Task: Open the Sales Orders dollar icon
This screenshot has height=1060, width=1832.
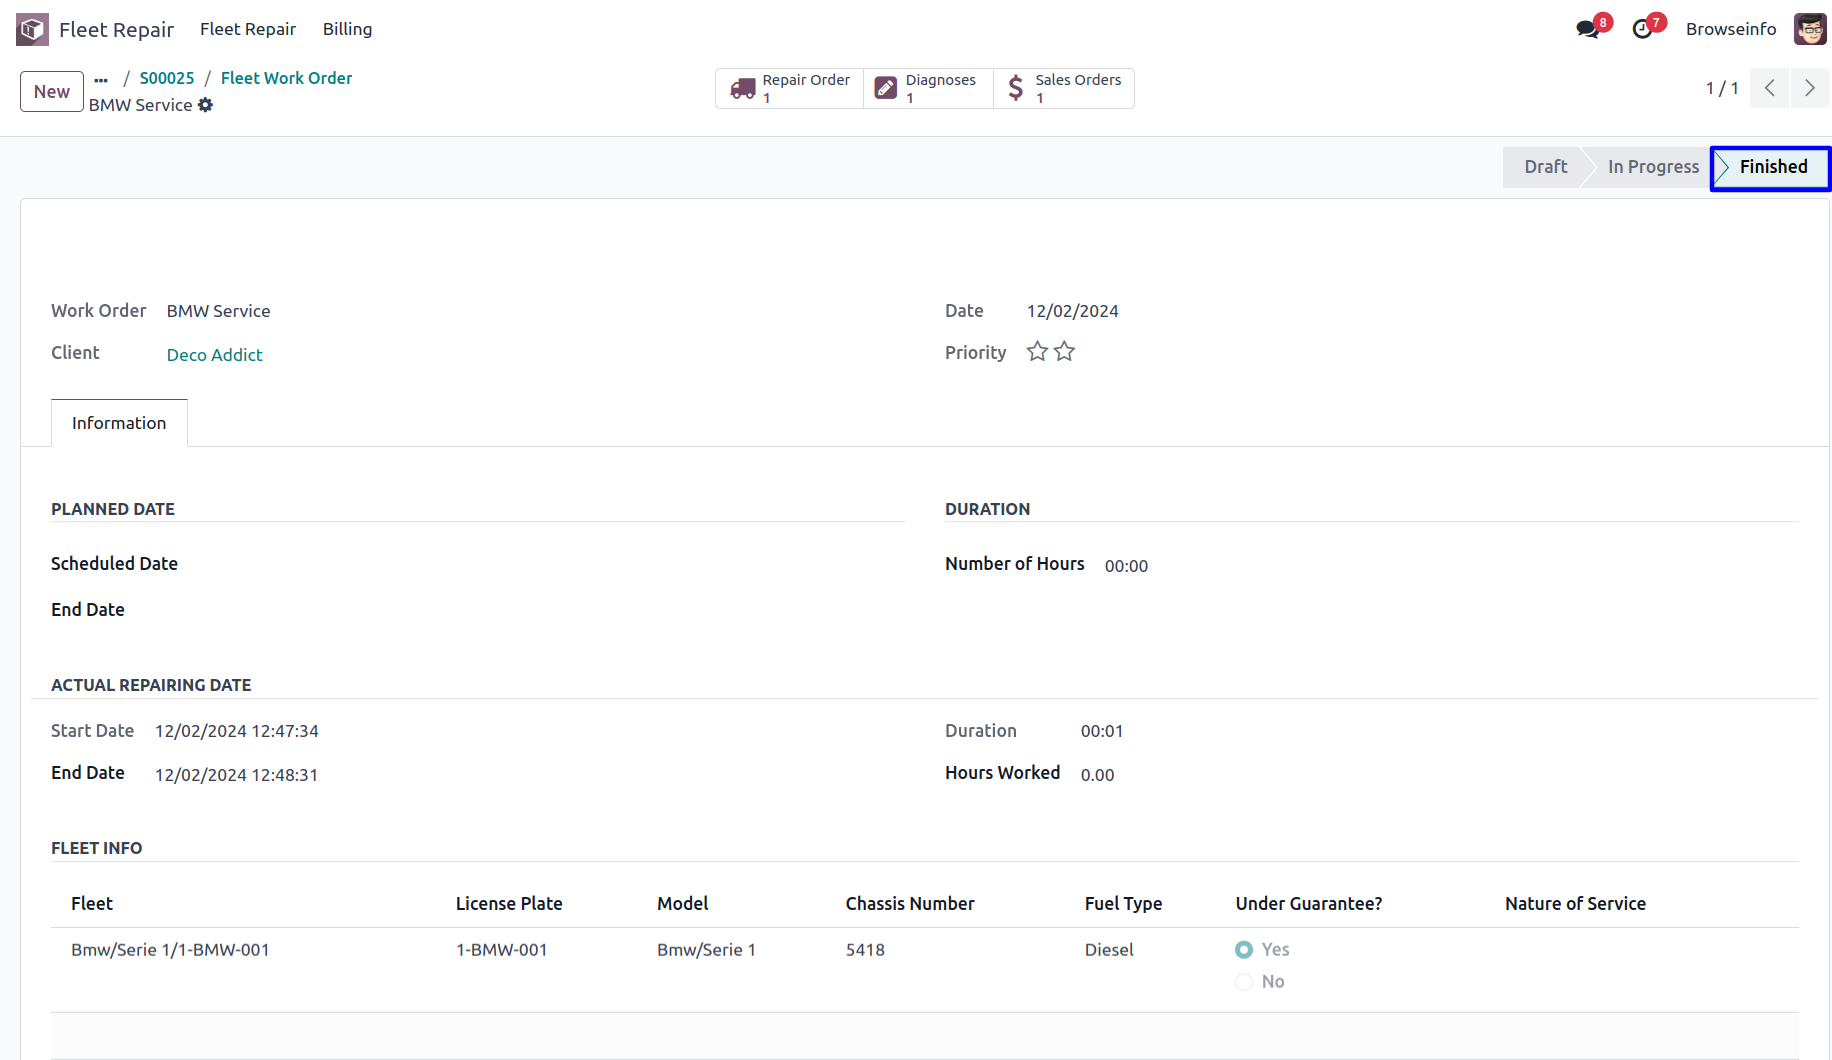Action: pyautogui.click(x=1016, y=88)
